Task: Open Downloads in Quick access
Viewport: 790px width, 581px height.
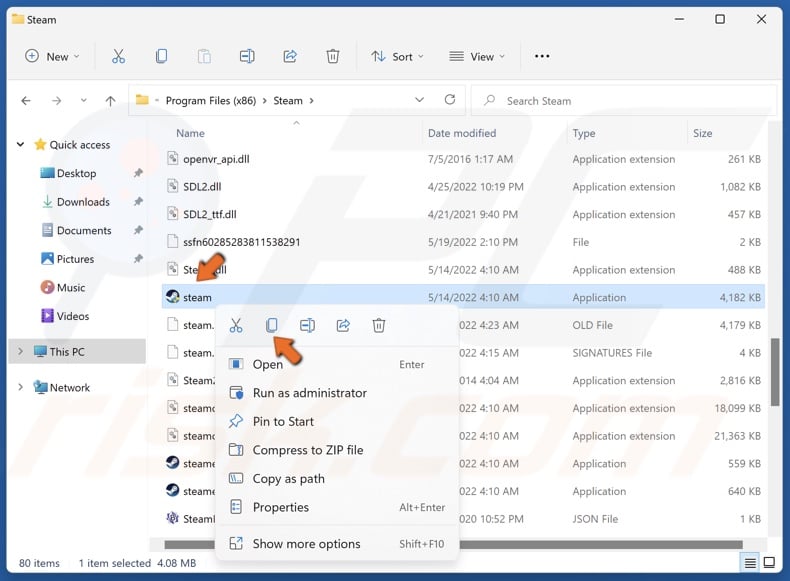Action: [x=82, y=202]
